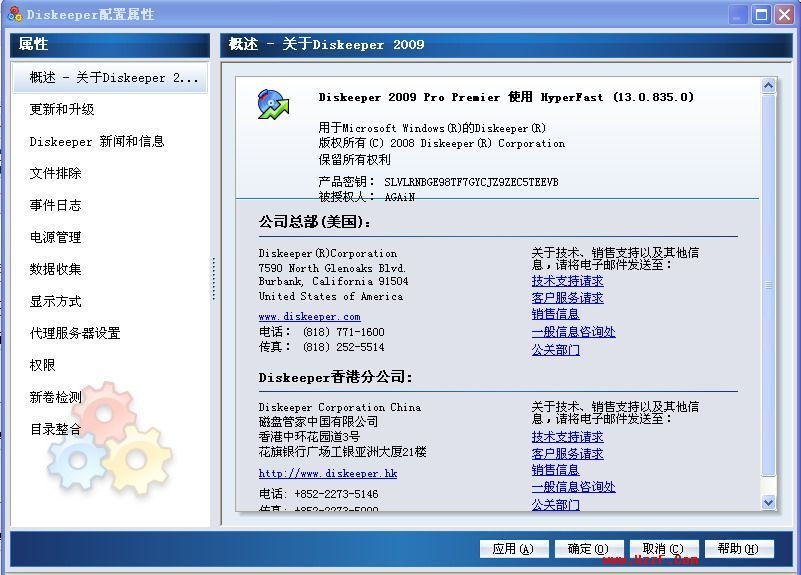The image size is (801, 575).
Task: Click 一般信息咨询处 under US headquarters
Action: tap(573, 332)
